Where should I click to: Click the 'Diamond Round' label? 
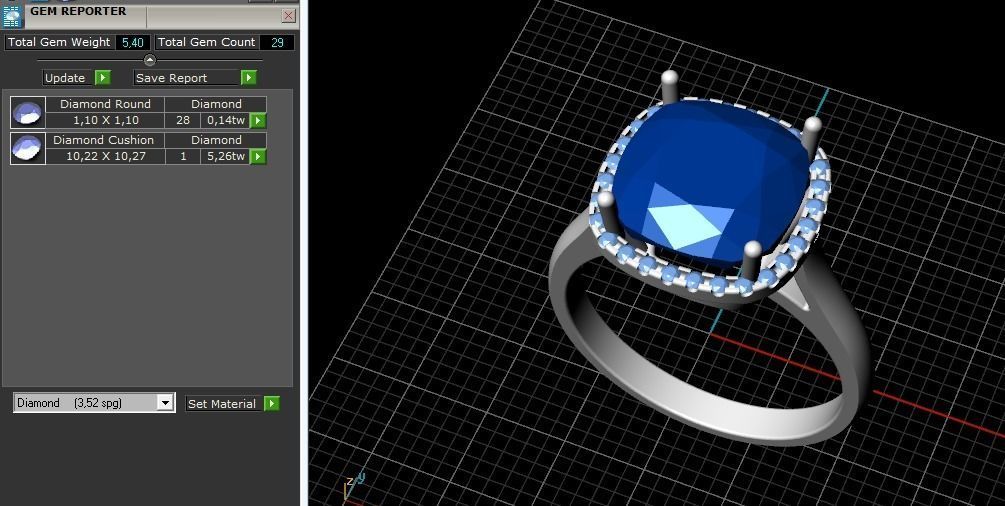[106, 104]
